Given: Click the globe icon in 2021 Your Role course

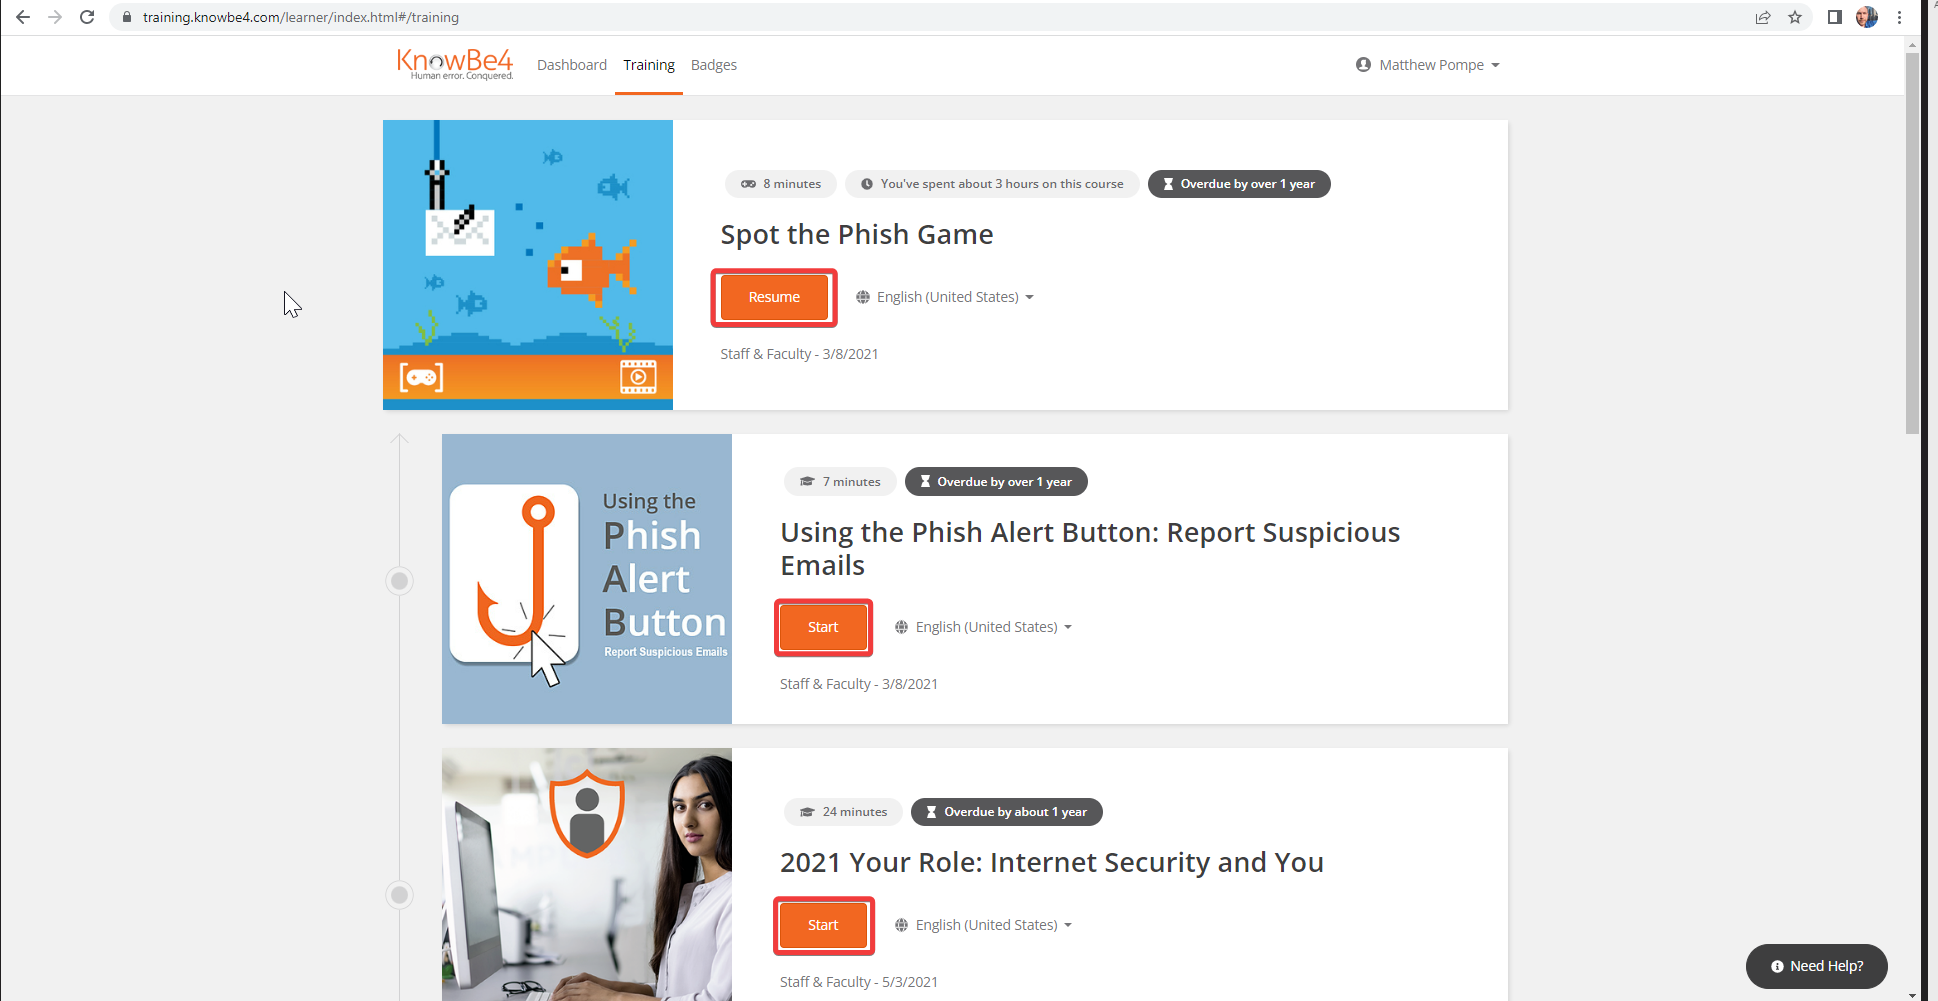Looking at the screenshot, I should (x=901, y=925).
